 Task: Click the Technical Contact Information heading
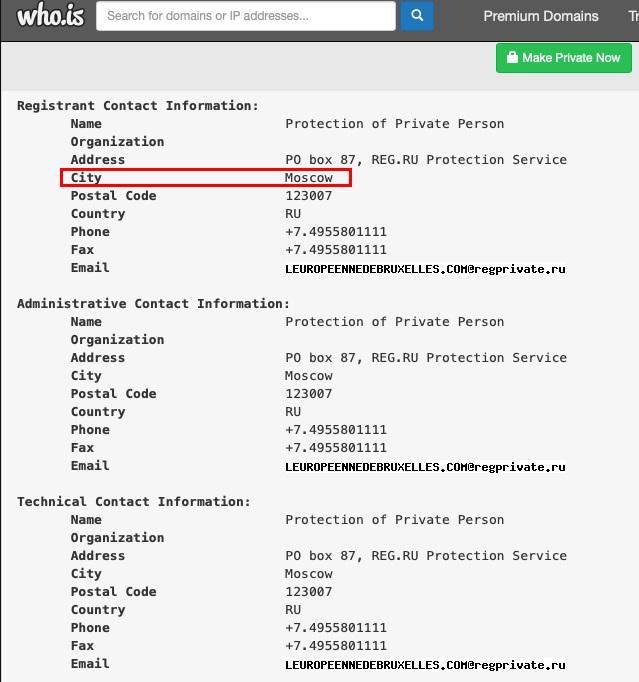pyautogui.click(x=133, y=502)
